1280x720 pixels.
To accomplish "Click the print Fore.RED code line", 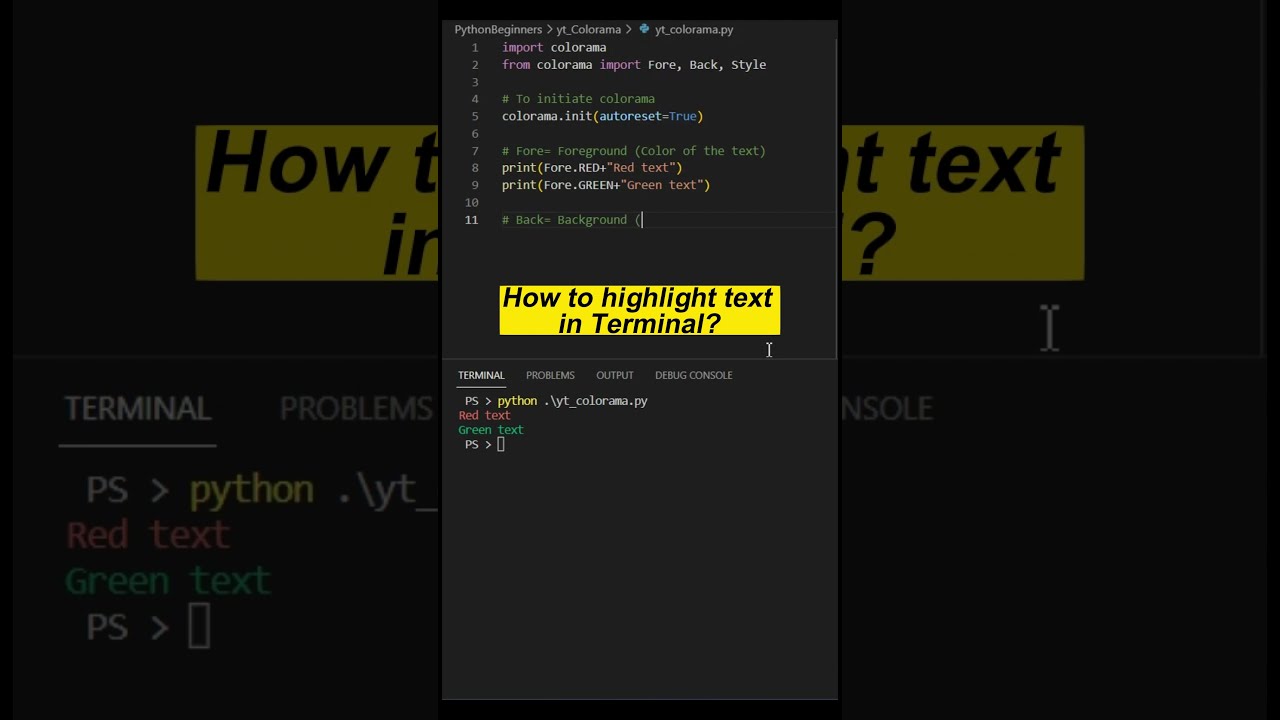I will (592, 168).
